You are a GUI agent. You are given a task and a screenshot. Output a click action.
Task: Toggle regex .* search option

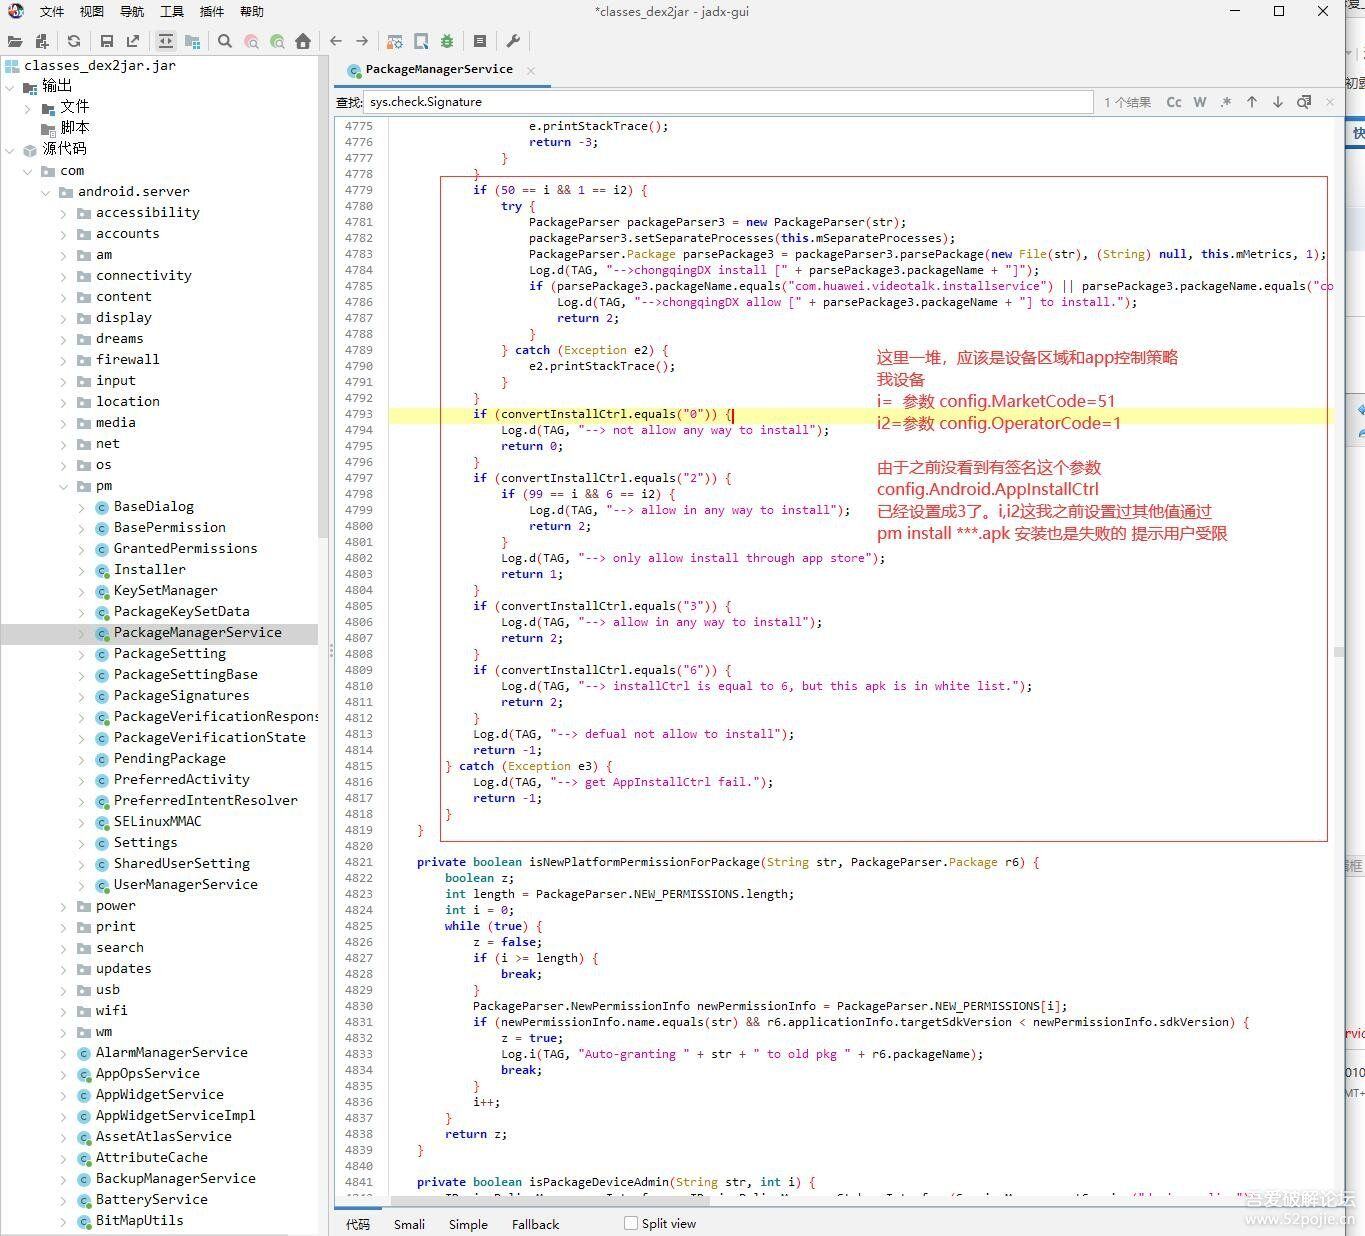coord(1226,102)
